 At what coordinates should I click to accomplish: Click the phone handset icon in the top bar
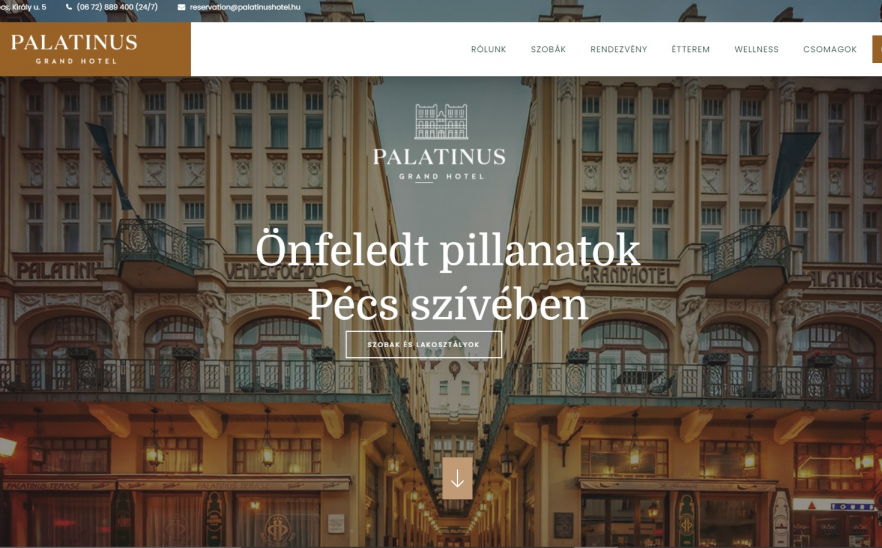(69, 7)
